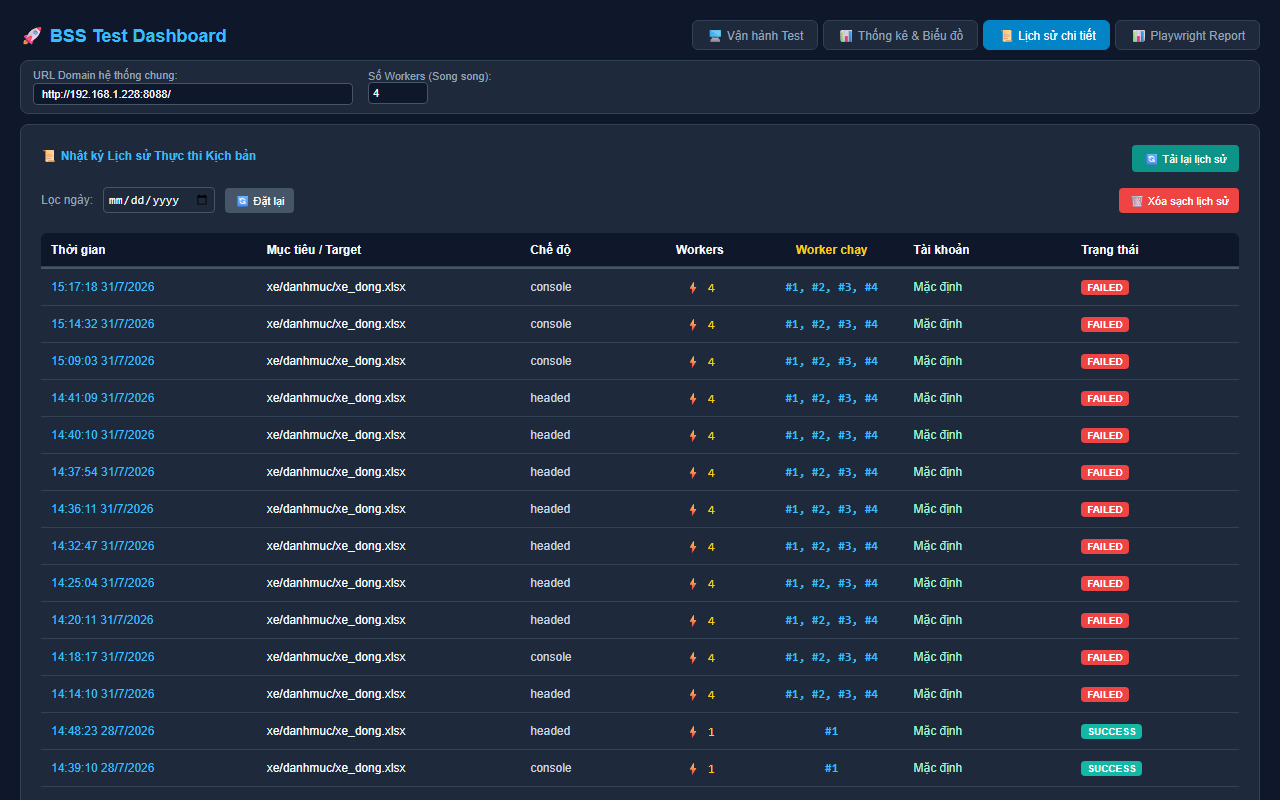Switch to the Vận hành Test tab
The image size is (1280, 800).
pyautogui.click(x=755, y=35)
